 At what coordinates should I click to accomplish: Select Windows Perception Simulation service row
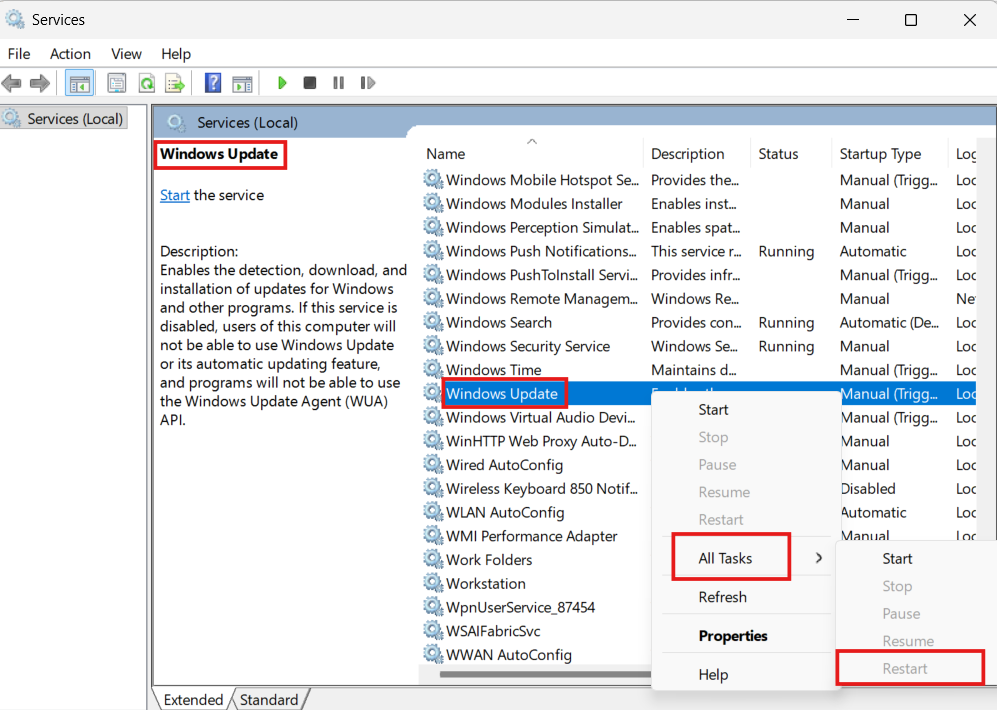tap(698, 228)
